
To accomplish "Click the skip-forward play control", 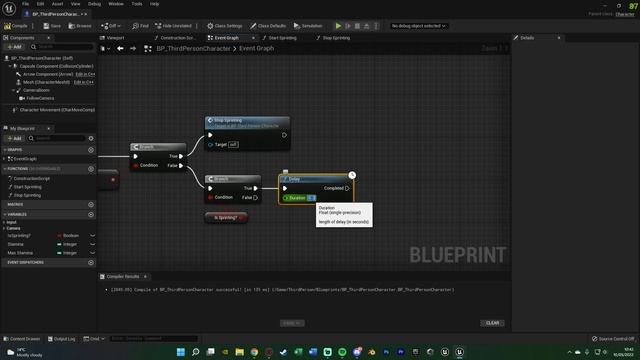I will click(x=348, y=26).
